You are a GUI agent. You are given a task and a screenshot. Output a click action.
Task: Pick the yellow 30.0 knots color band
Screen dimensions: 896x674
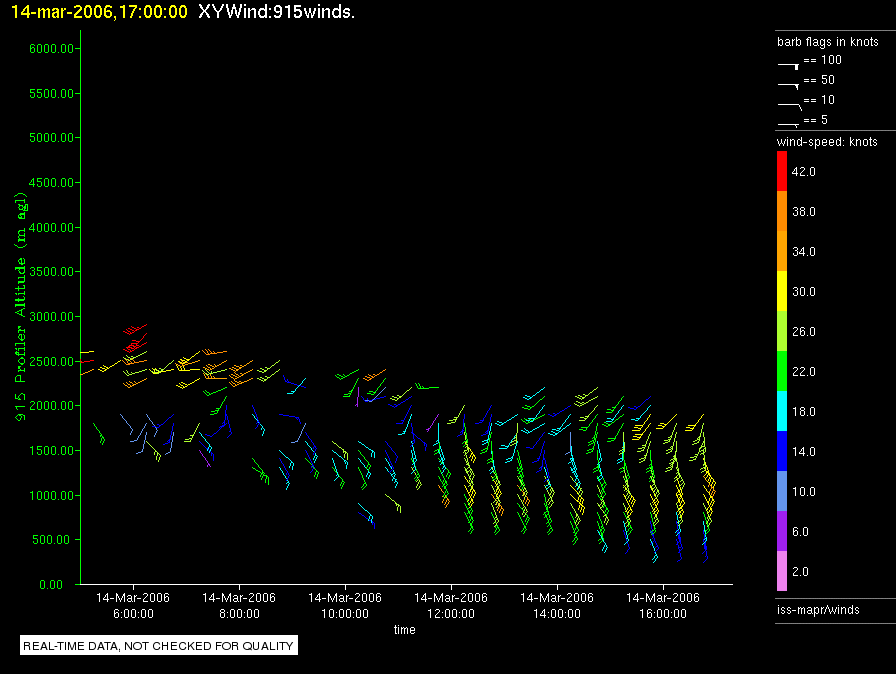782,292
